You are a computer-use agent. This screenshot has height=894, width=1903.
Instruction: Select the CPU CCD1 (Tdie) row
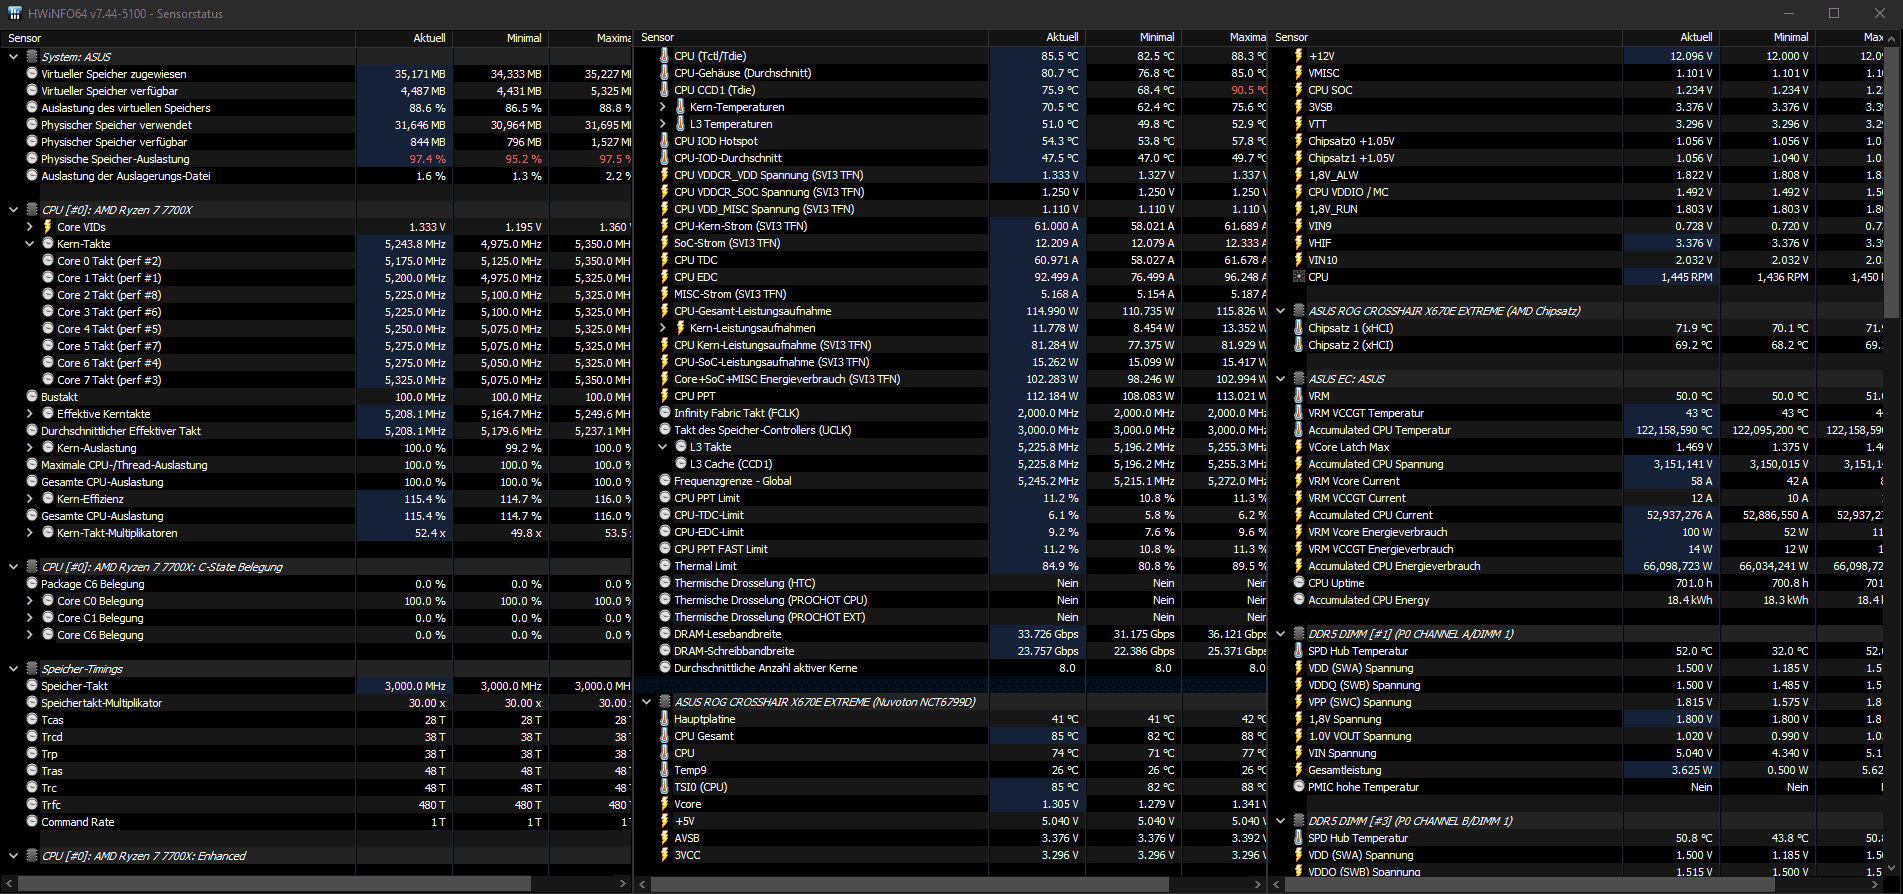951,90
